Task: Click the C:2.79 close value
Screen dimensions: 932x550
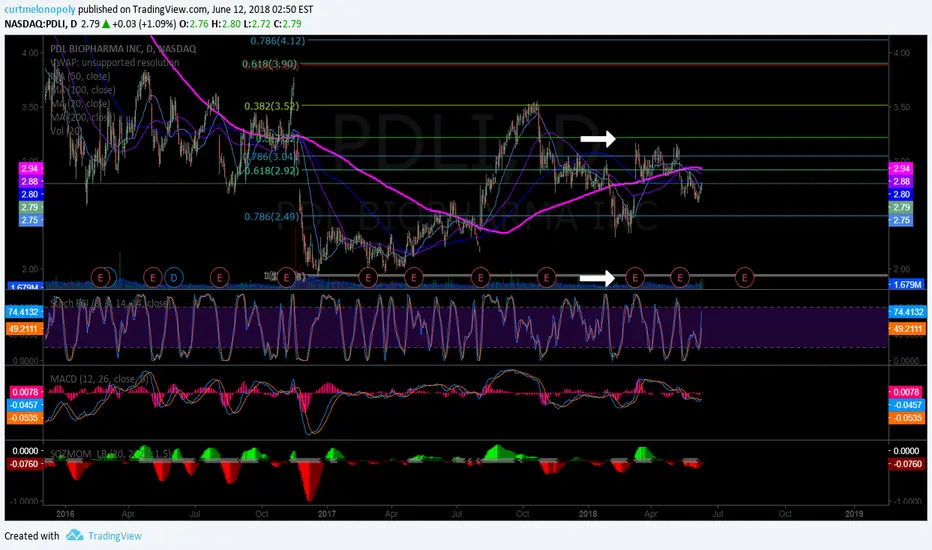Action: 288,24
